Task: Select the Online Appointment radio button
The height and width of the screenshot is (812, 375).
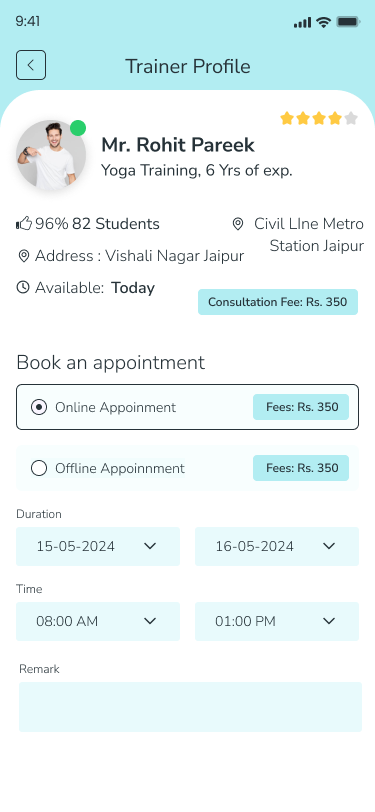Action: point(39,407)
